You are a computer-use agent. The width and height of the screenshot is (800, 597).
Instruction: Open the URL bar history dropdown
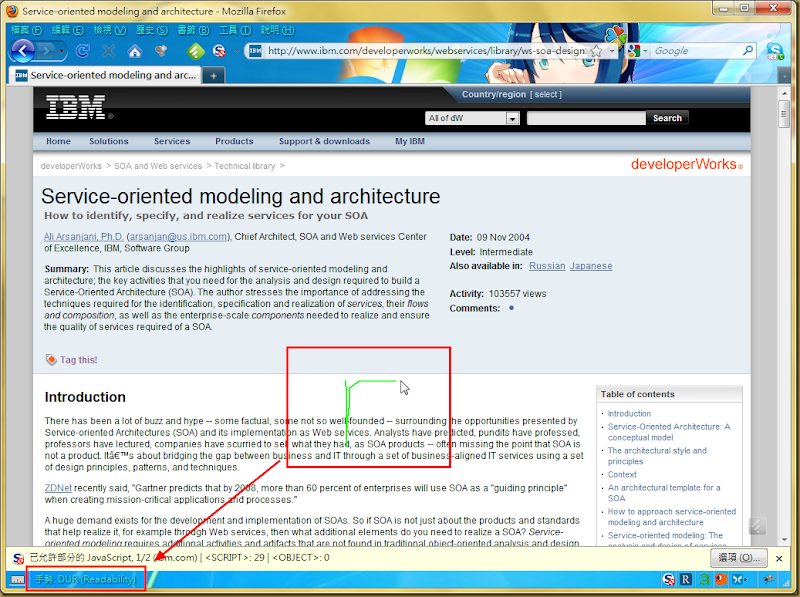[x=612, y=51]
